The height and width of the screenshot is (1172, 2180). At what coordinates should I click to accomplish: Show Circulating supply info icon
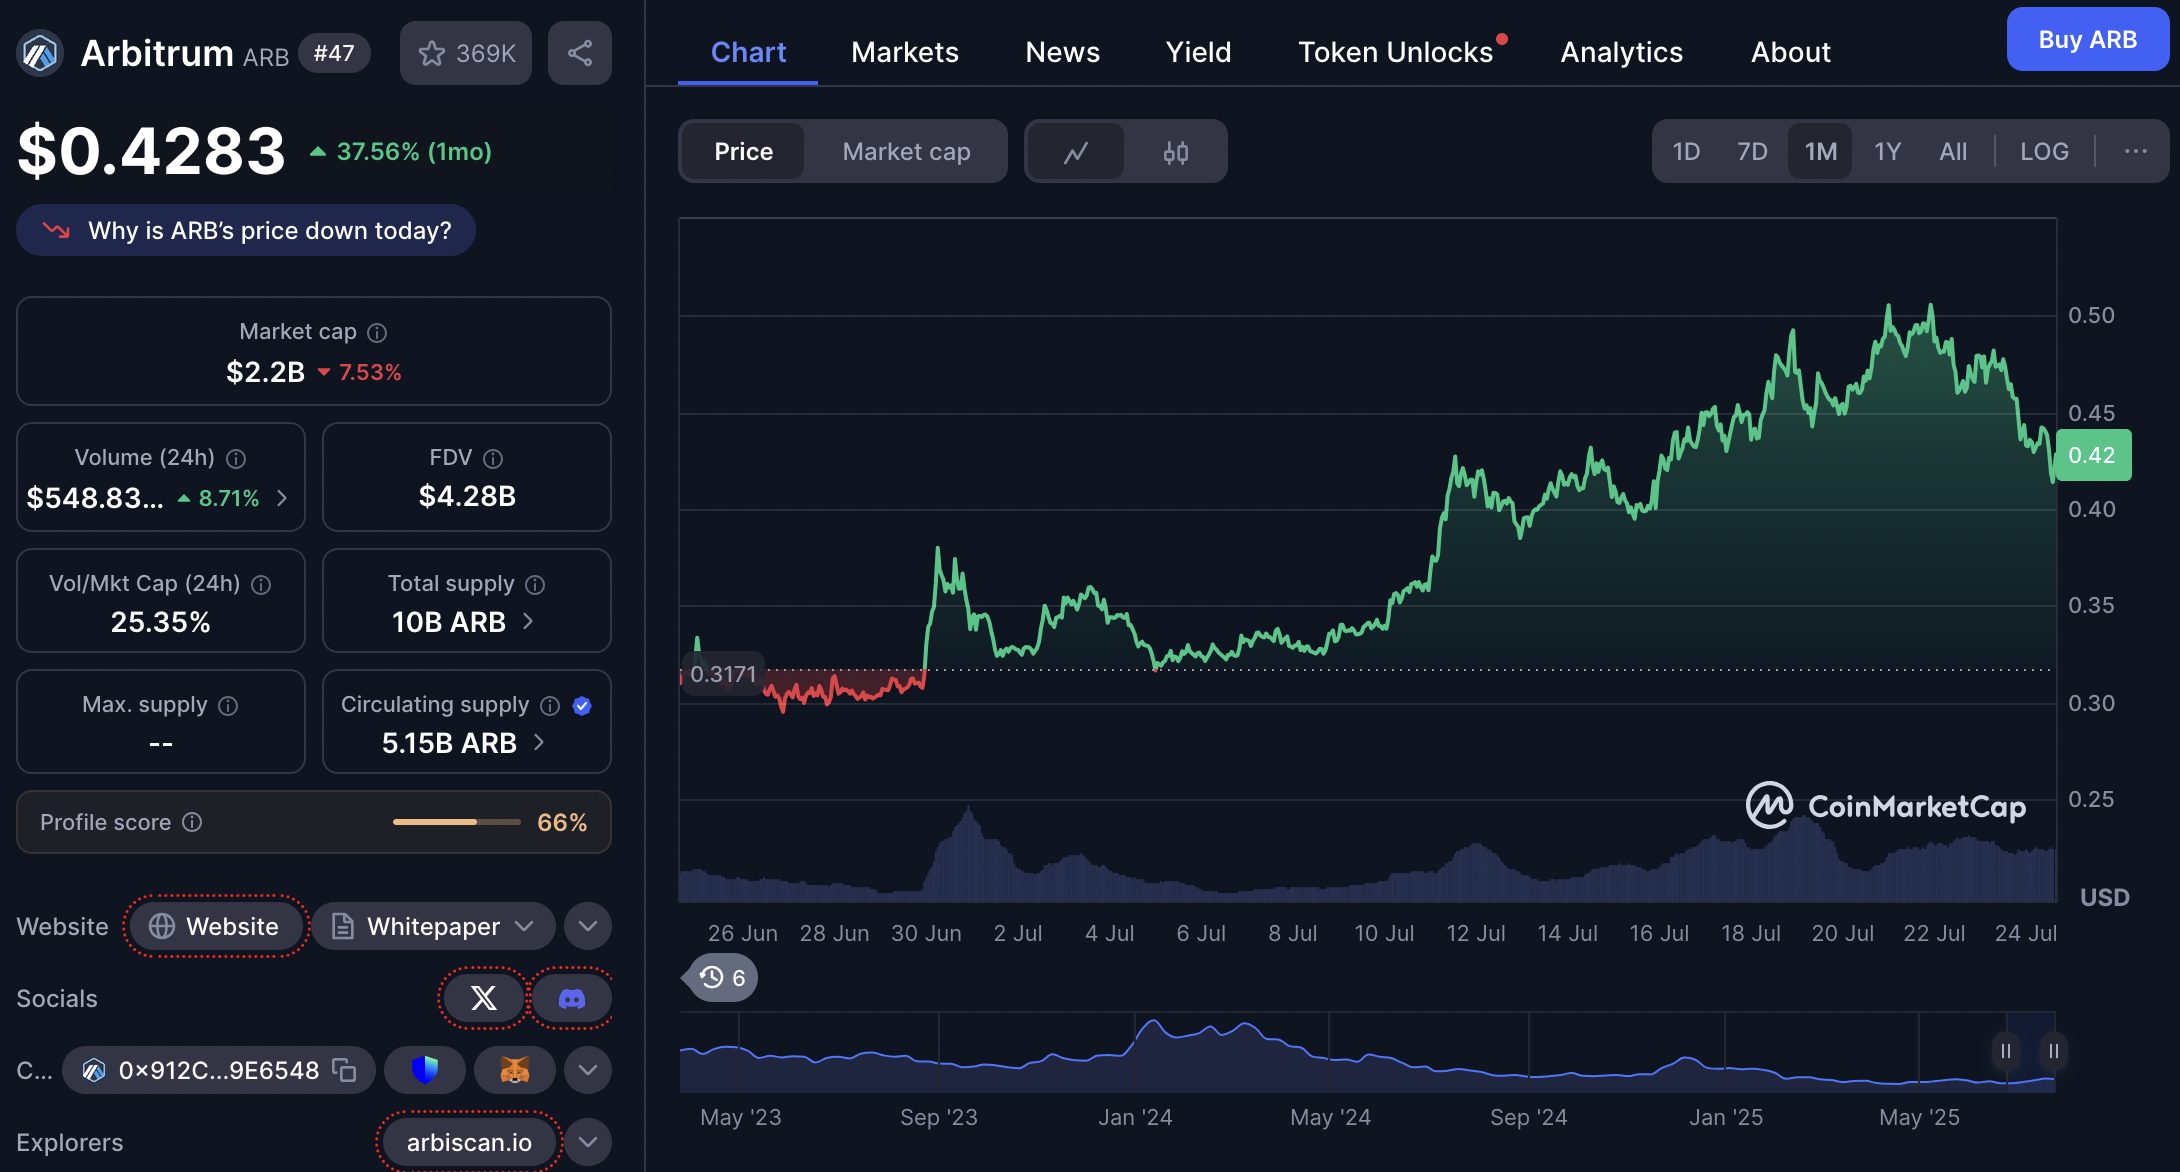(550, 705)
